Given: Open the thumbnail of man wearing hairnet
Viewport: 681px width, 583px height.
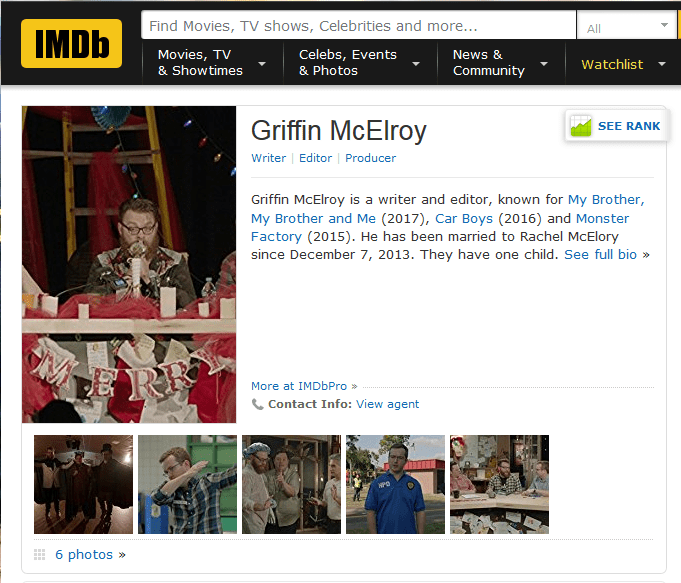Looking at the screenshot, I should (x=291, y=484).
